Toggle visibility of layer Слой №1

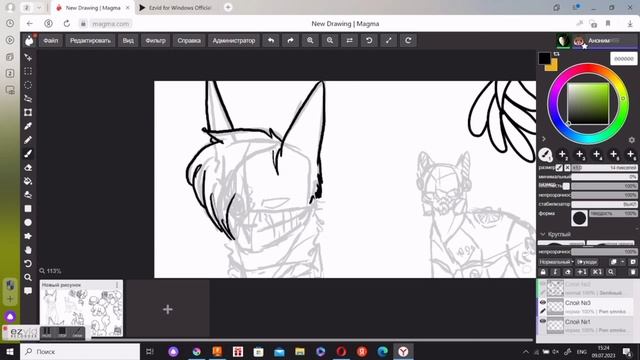tap(542, 321)
